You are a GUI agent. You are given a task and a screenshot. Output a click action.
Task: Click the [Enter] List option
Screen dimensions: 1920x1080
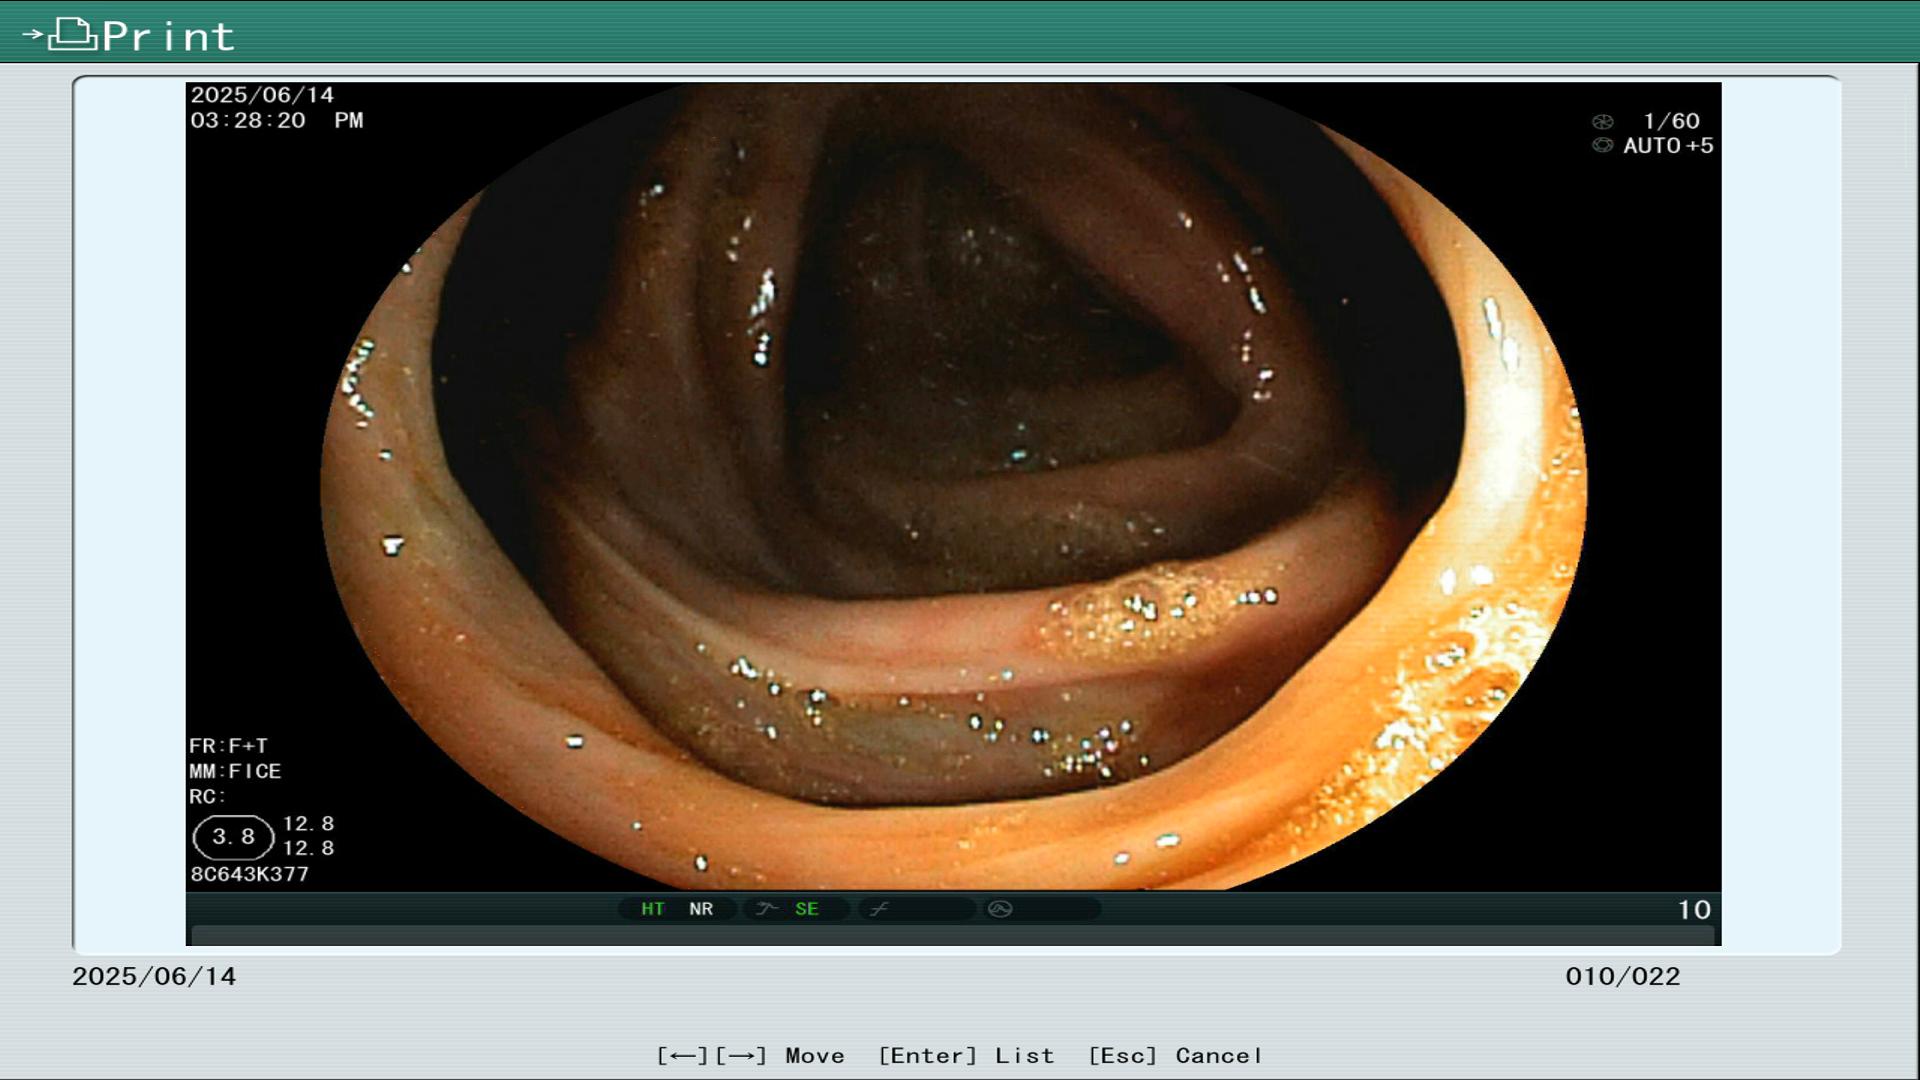pos(966,1056)
